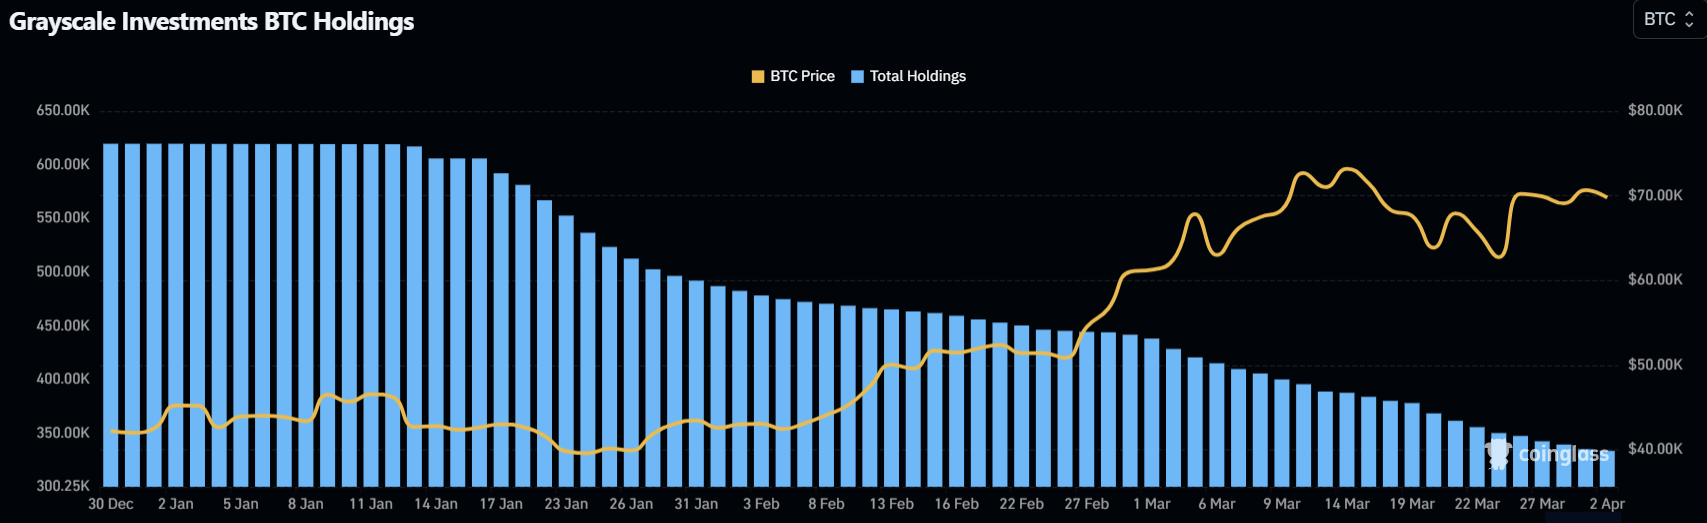The image size is (1707, 523).
Task: Click the holdings bar above 17 Jan
Action: 501,330
